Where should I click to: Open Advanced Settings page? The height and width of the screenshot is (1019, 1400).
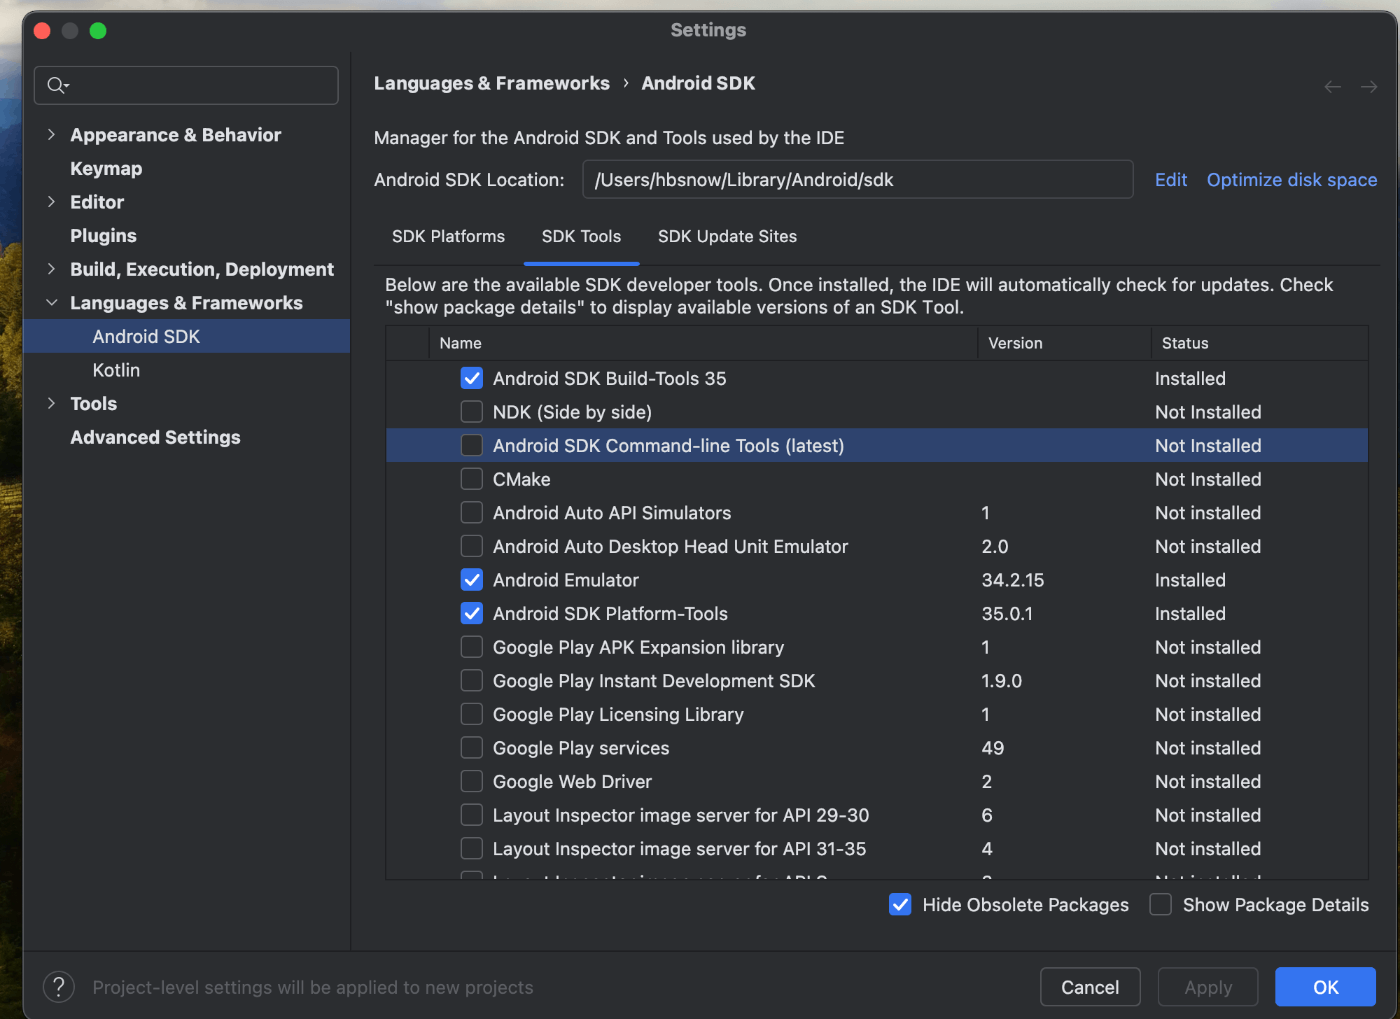tap(155, 437)
